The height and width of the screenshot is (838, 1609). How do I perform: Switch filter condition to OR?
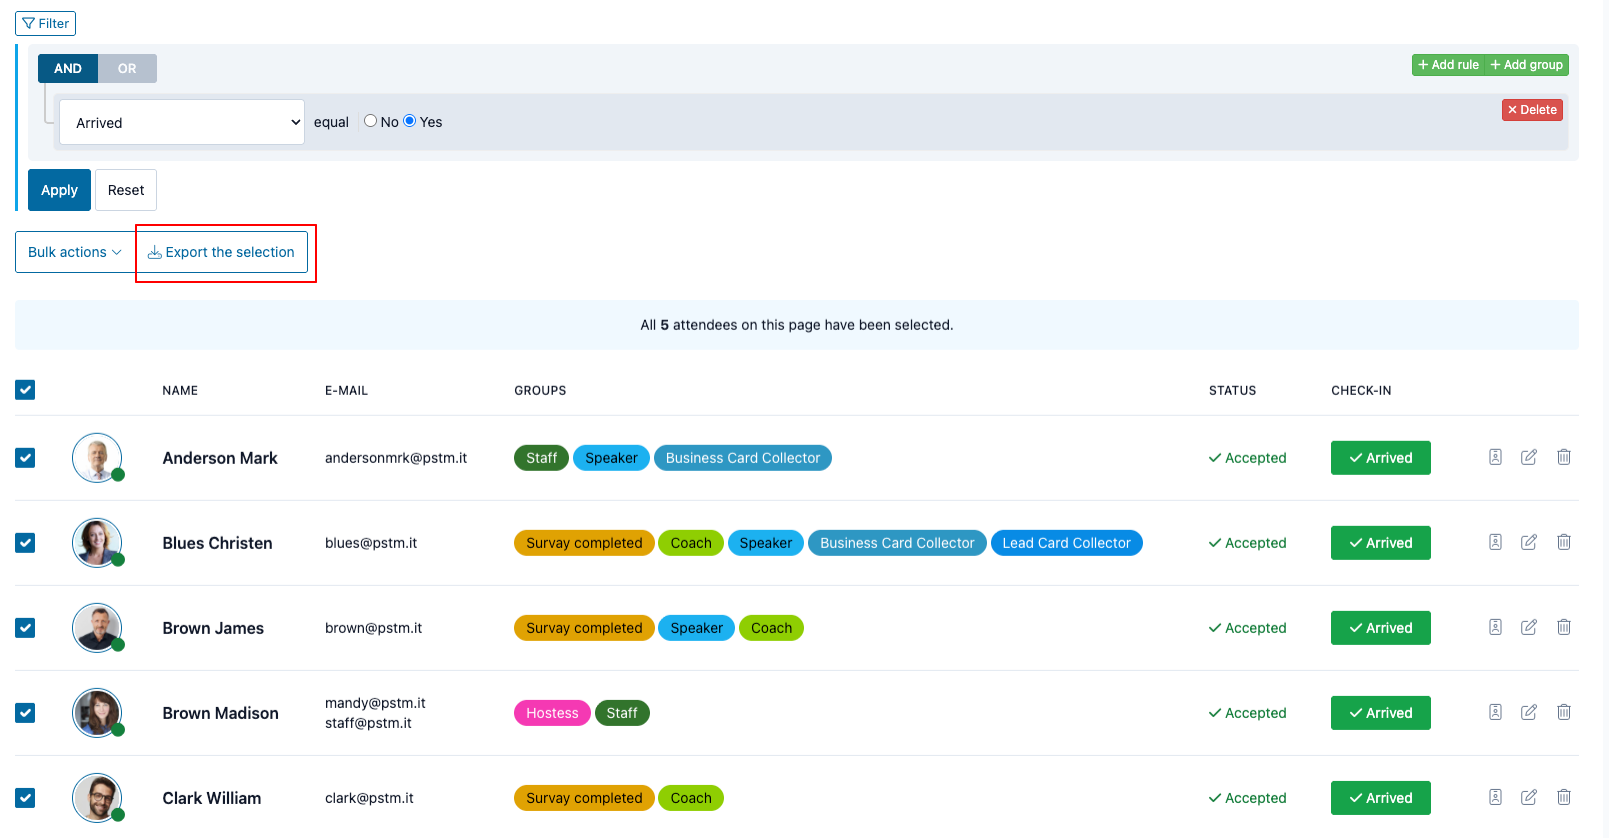(x=127, y=68)
